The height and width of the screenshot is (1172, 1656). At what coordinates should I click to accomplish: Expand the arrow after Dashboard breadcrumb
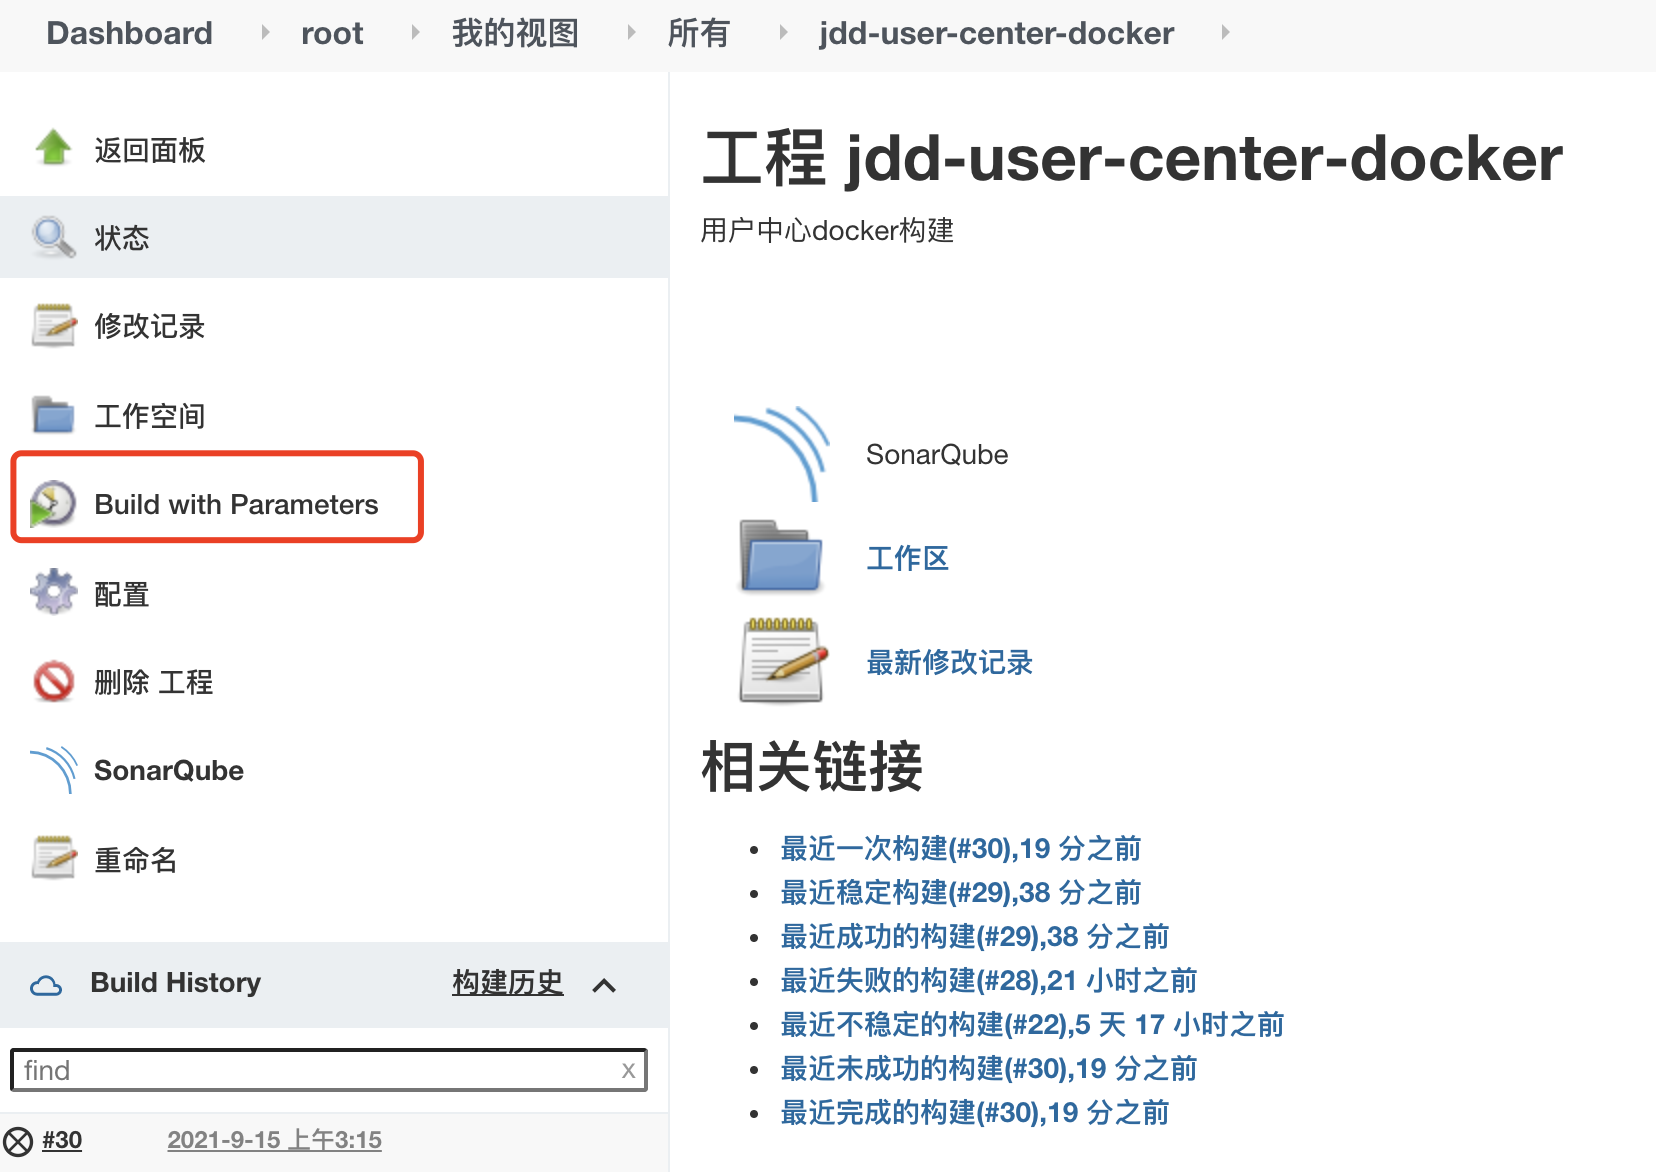pyautogui.click(x=265, y=32)
